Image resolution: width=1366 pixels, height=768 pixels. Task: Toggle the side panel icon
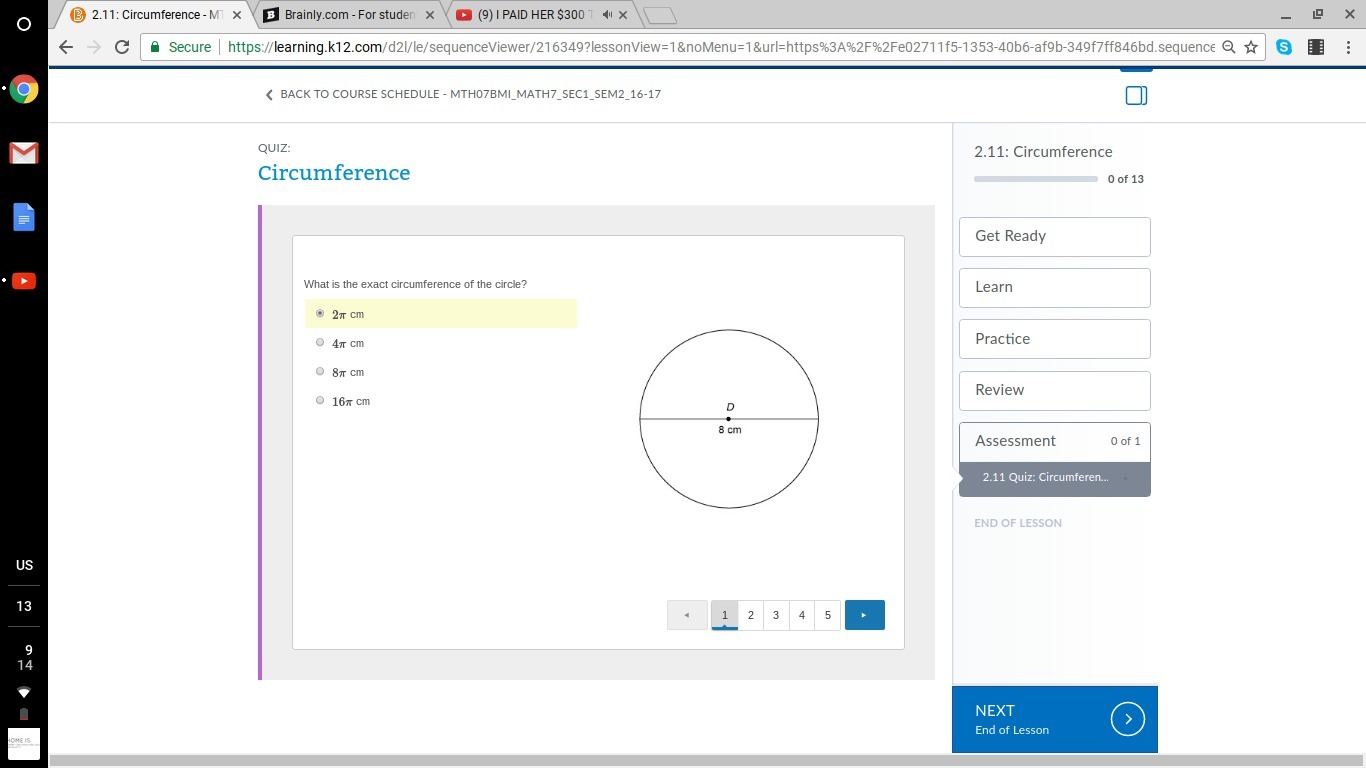[1136, 96]
